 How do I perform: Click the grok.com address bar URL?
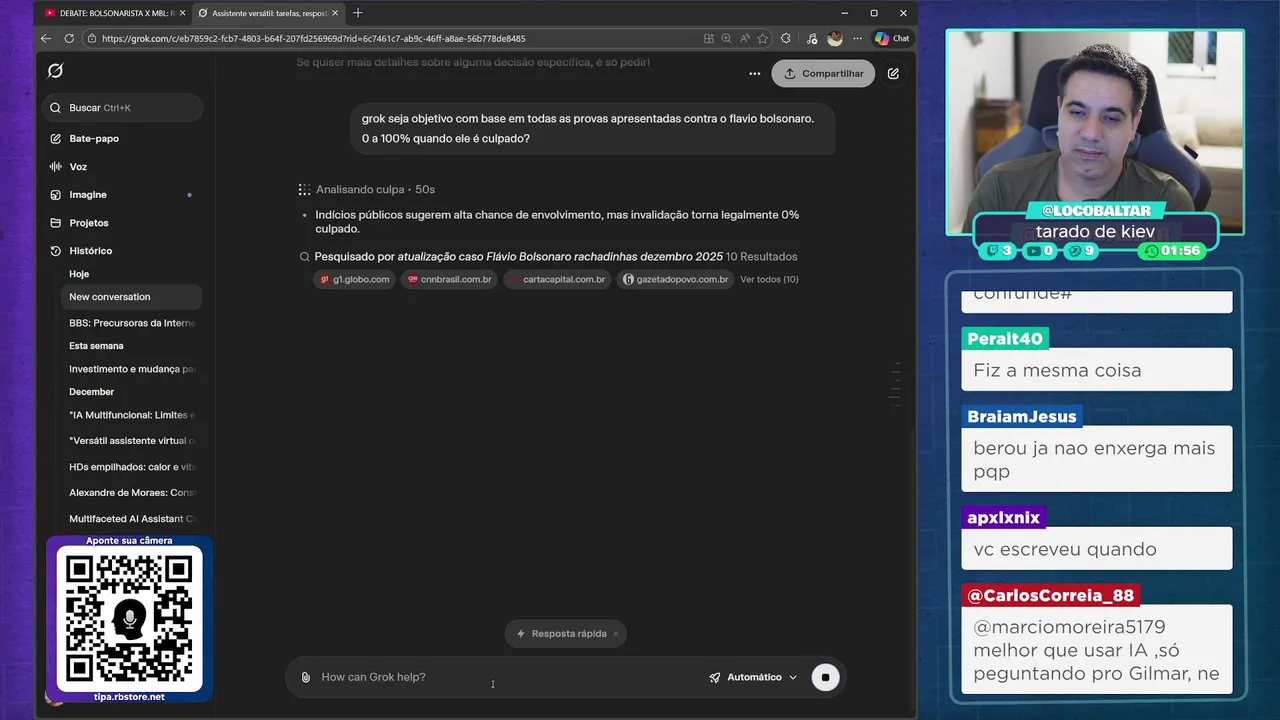click(x=313, y=39)
